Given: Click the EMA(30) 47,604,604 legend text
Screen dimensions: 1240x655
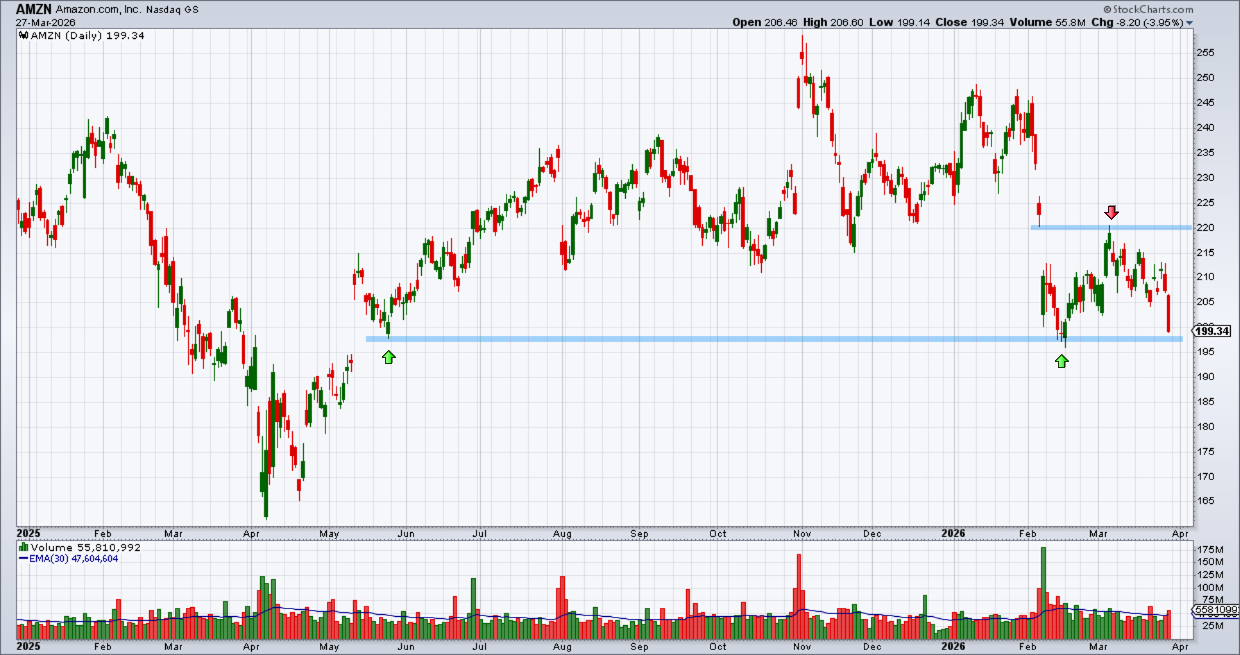Looking at the screenshot, I should point(75,559).
